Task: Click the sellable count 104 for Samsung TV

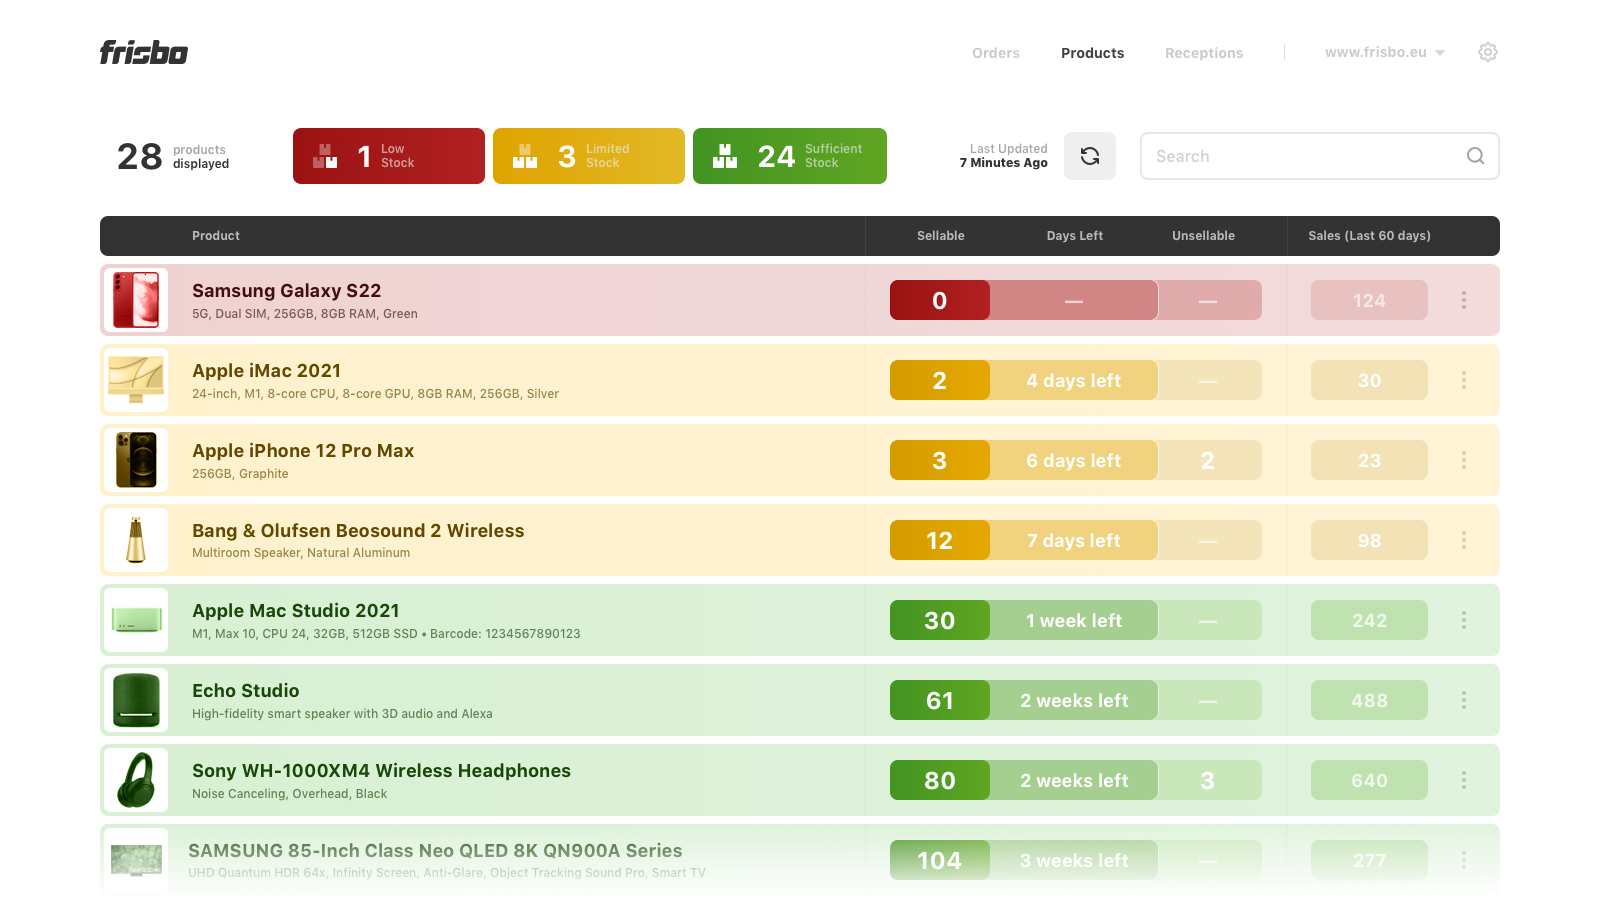Action: [x=940, y=860]
